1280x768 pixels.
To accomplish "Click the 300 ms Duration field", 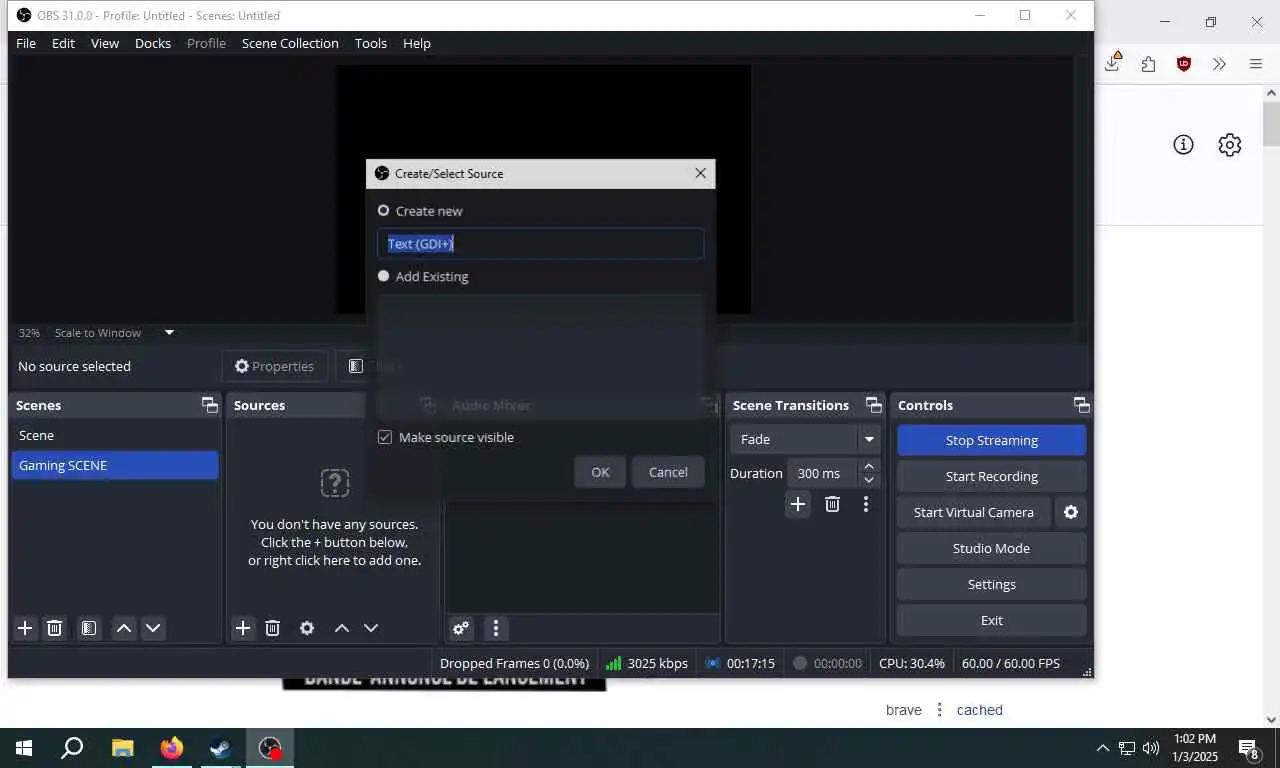I will [x=823, y=473].
